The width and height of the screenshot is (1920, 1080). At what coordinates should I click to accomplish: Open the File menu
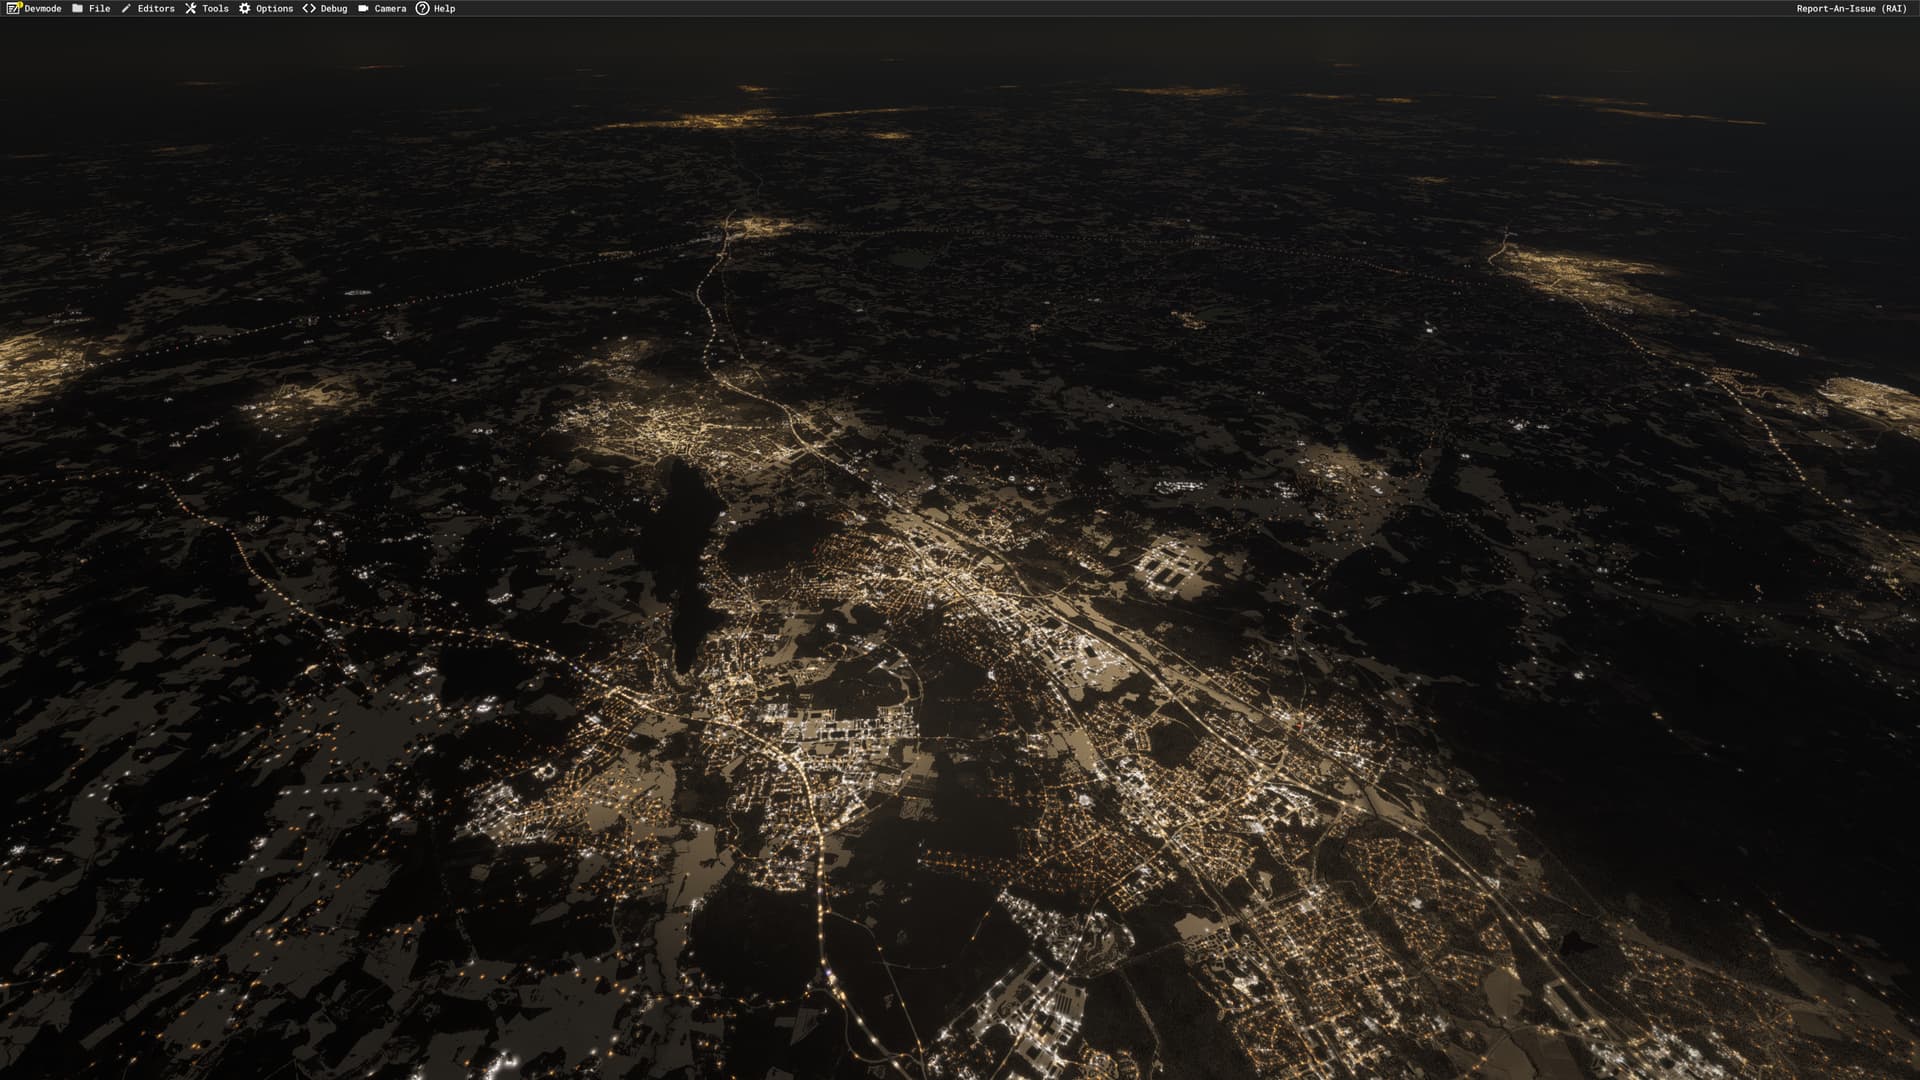(x=100, y=8)
